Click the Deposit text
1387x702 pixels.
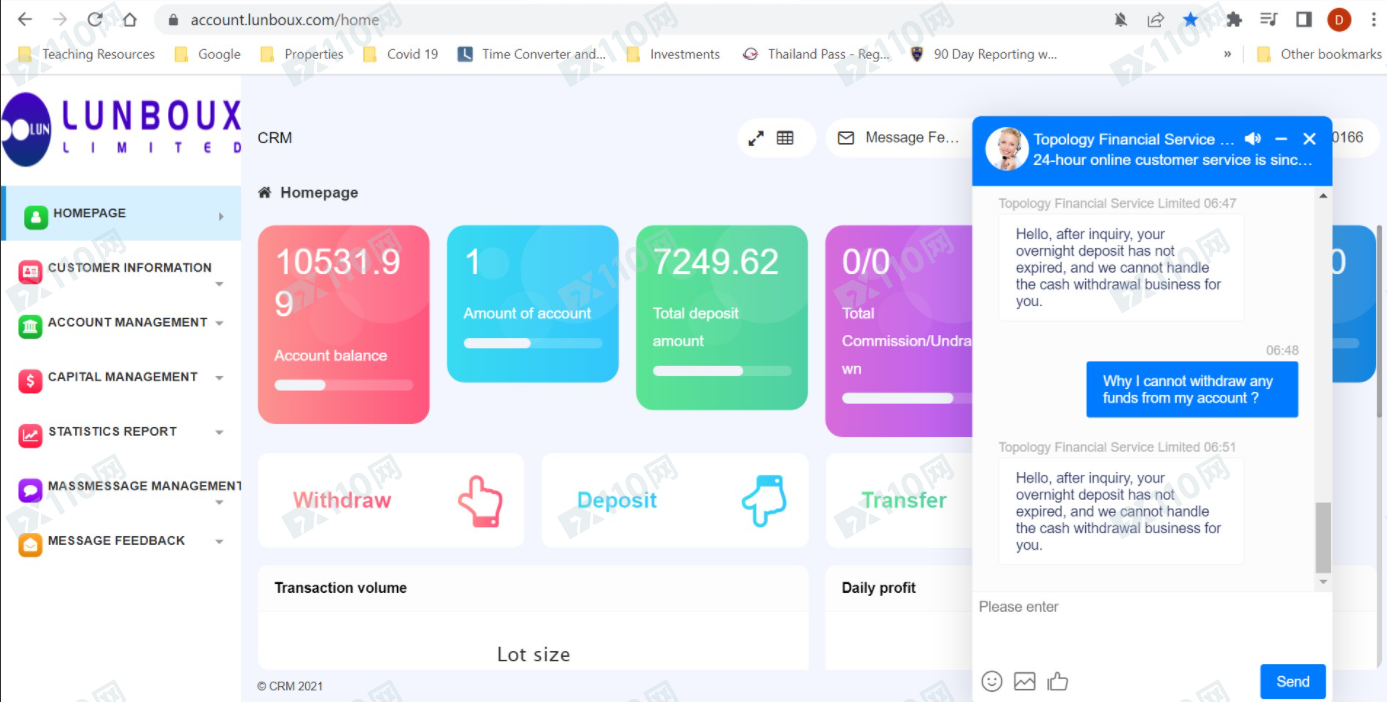tap(617, 500)
